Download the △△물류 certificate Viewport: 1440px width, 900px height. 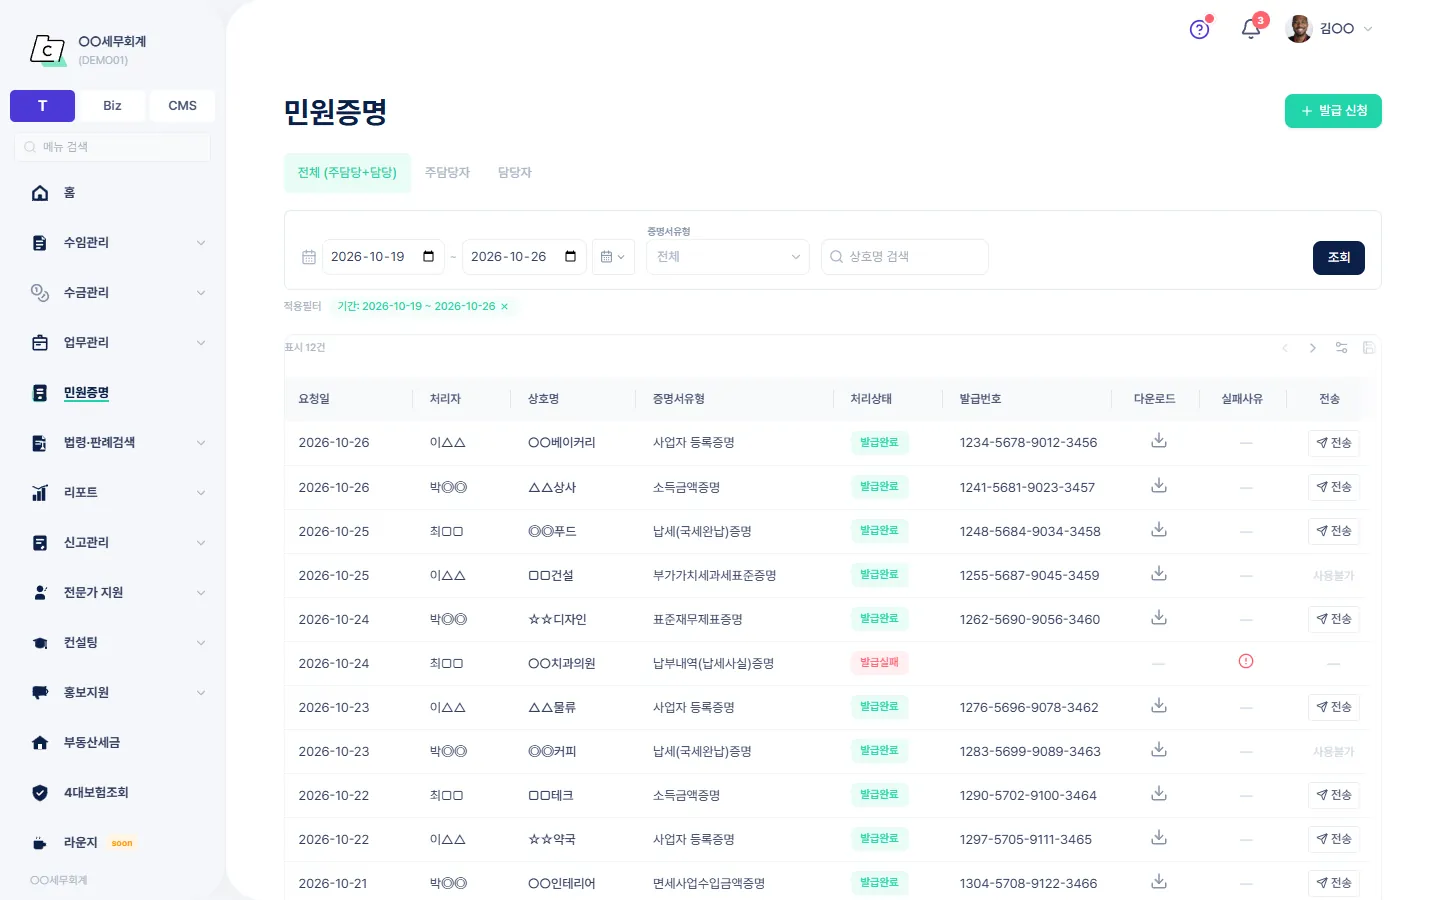1159,705
